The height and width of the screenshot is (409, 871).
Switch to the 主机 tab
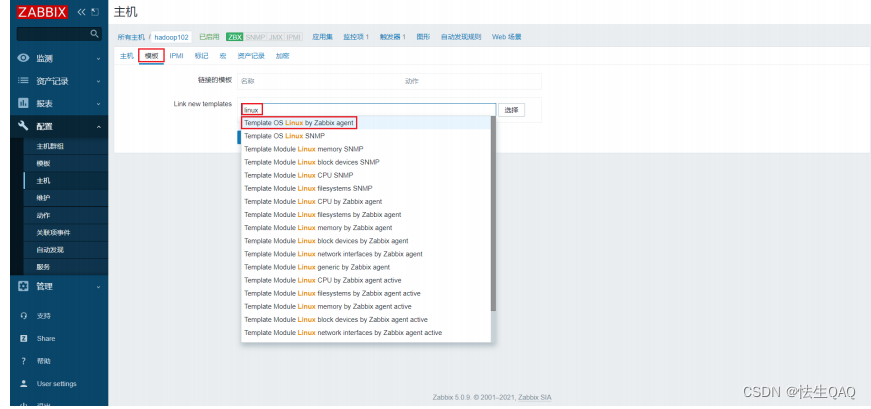coord(127,56)
